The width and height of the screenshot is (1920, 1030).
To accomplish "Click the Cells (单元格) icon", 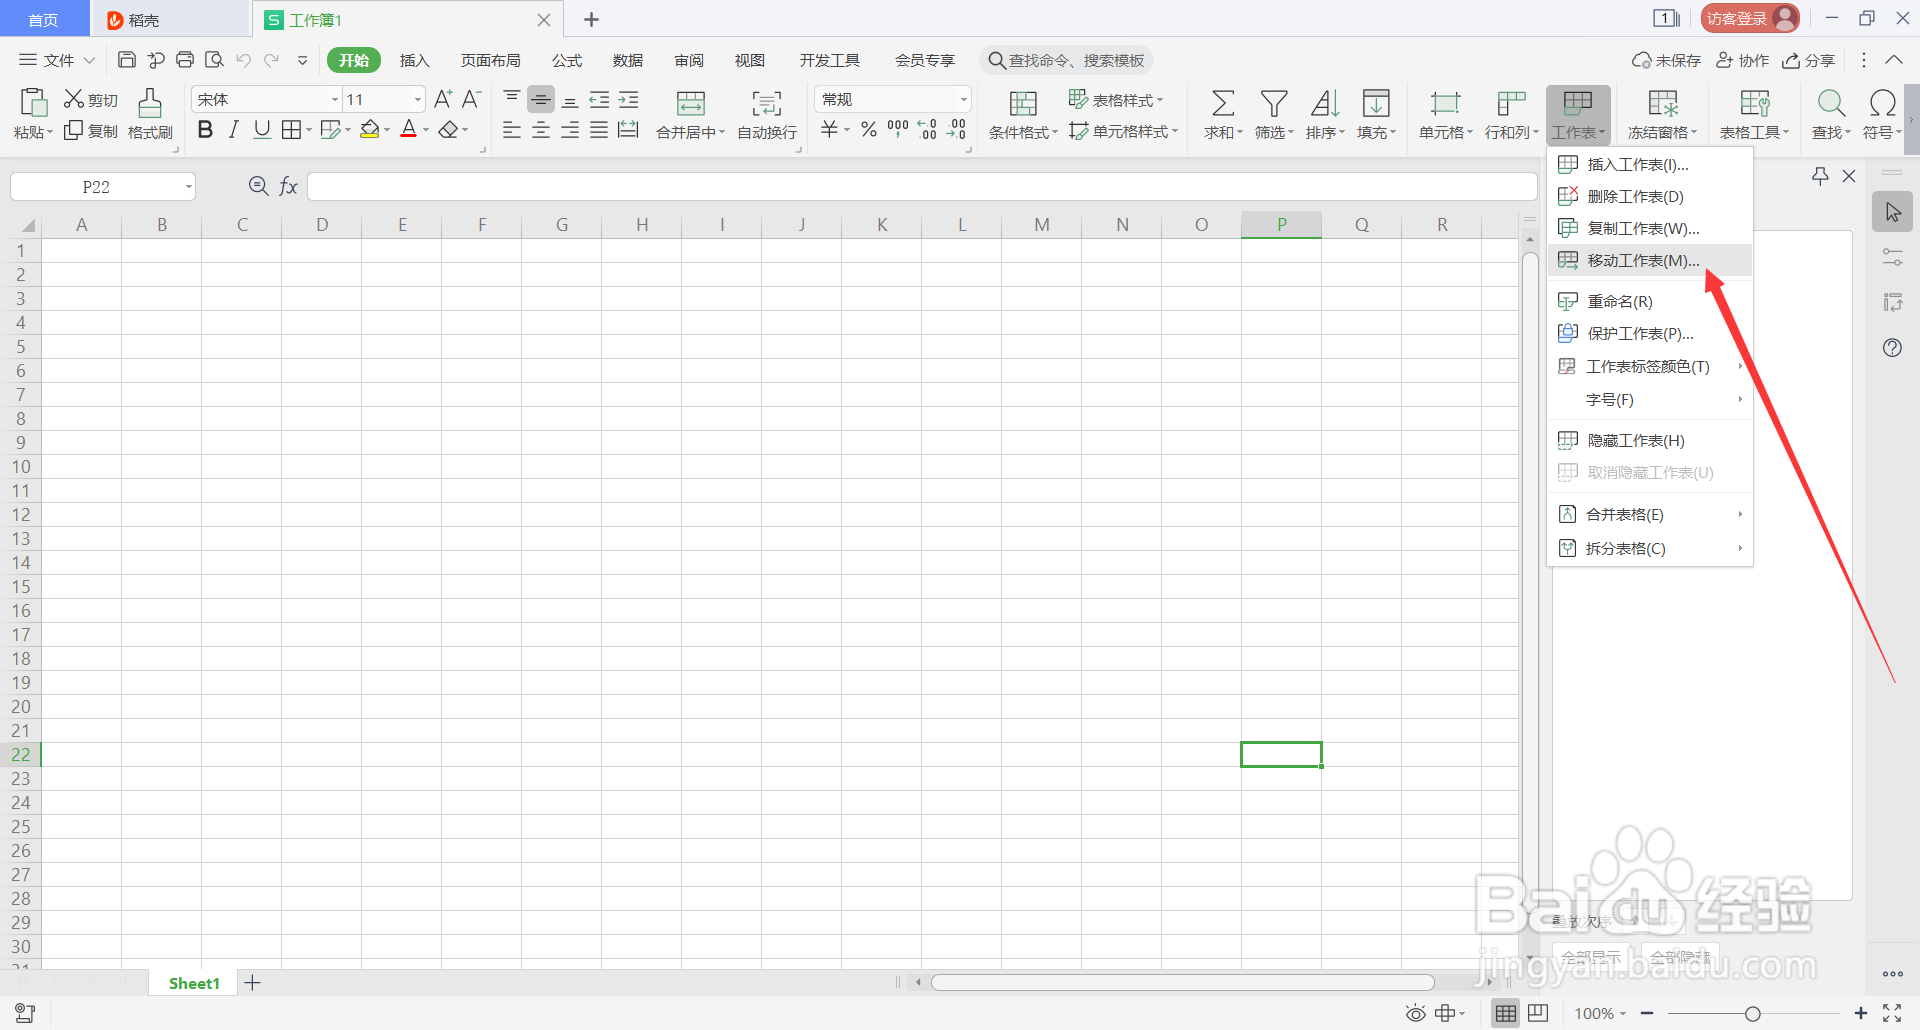I will (1445, 103).
